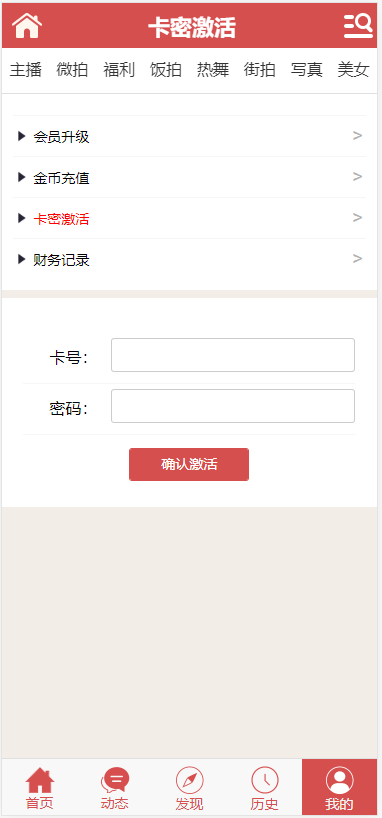Focus the 密码 input field
Screen dimensions: 382x818
[x=233, y=406]
